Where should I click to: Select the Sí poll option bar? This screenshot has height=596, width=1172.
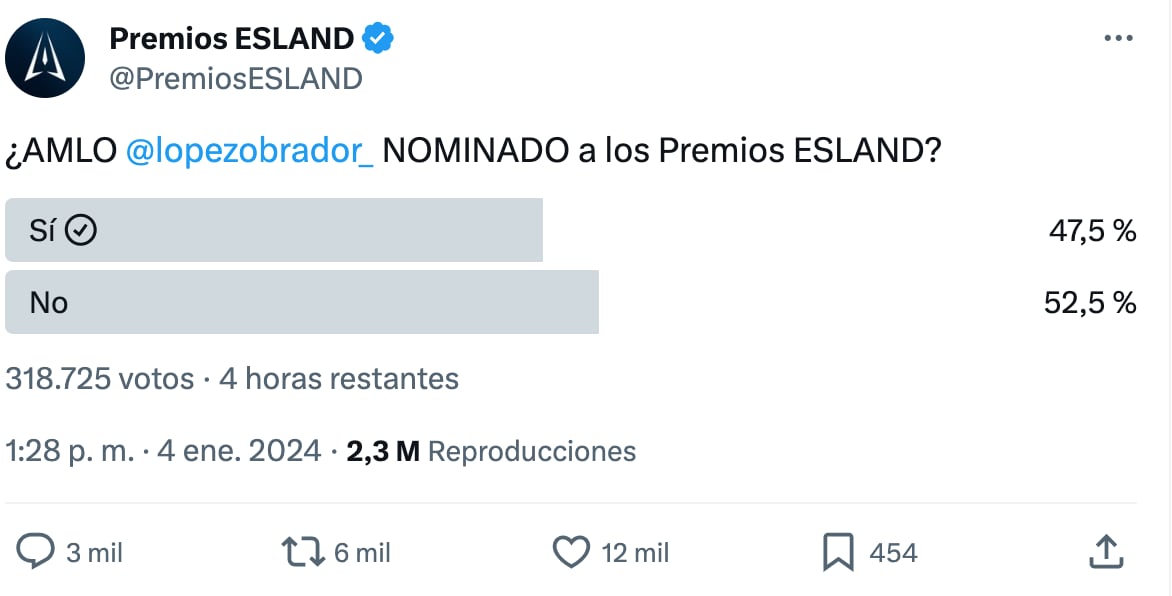point(273,230)
